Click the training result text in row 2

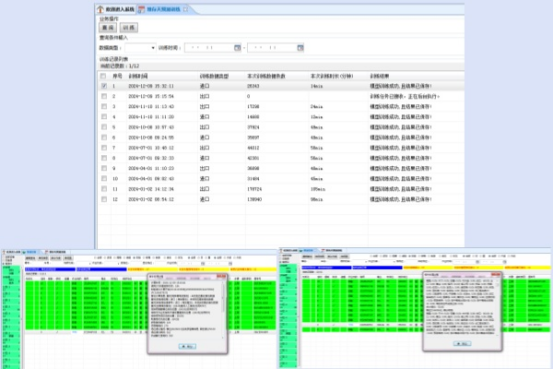click(x=404, y=96)
